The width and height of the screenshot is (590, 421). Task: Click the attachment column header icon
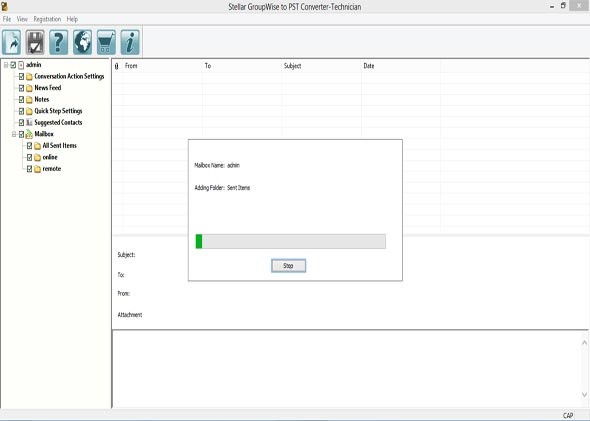click(116, 66)
